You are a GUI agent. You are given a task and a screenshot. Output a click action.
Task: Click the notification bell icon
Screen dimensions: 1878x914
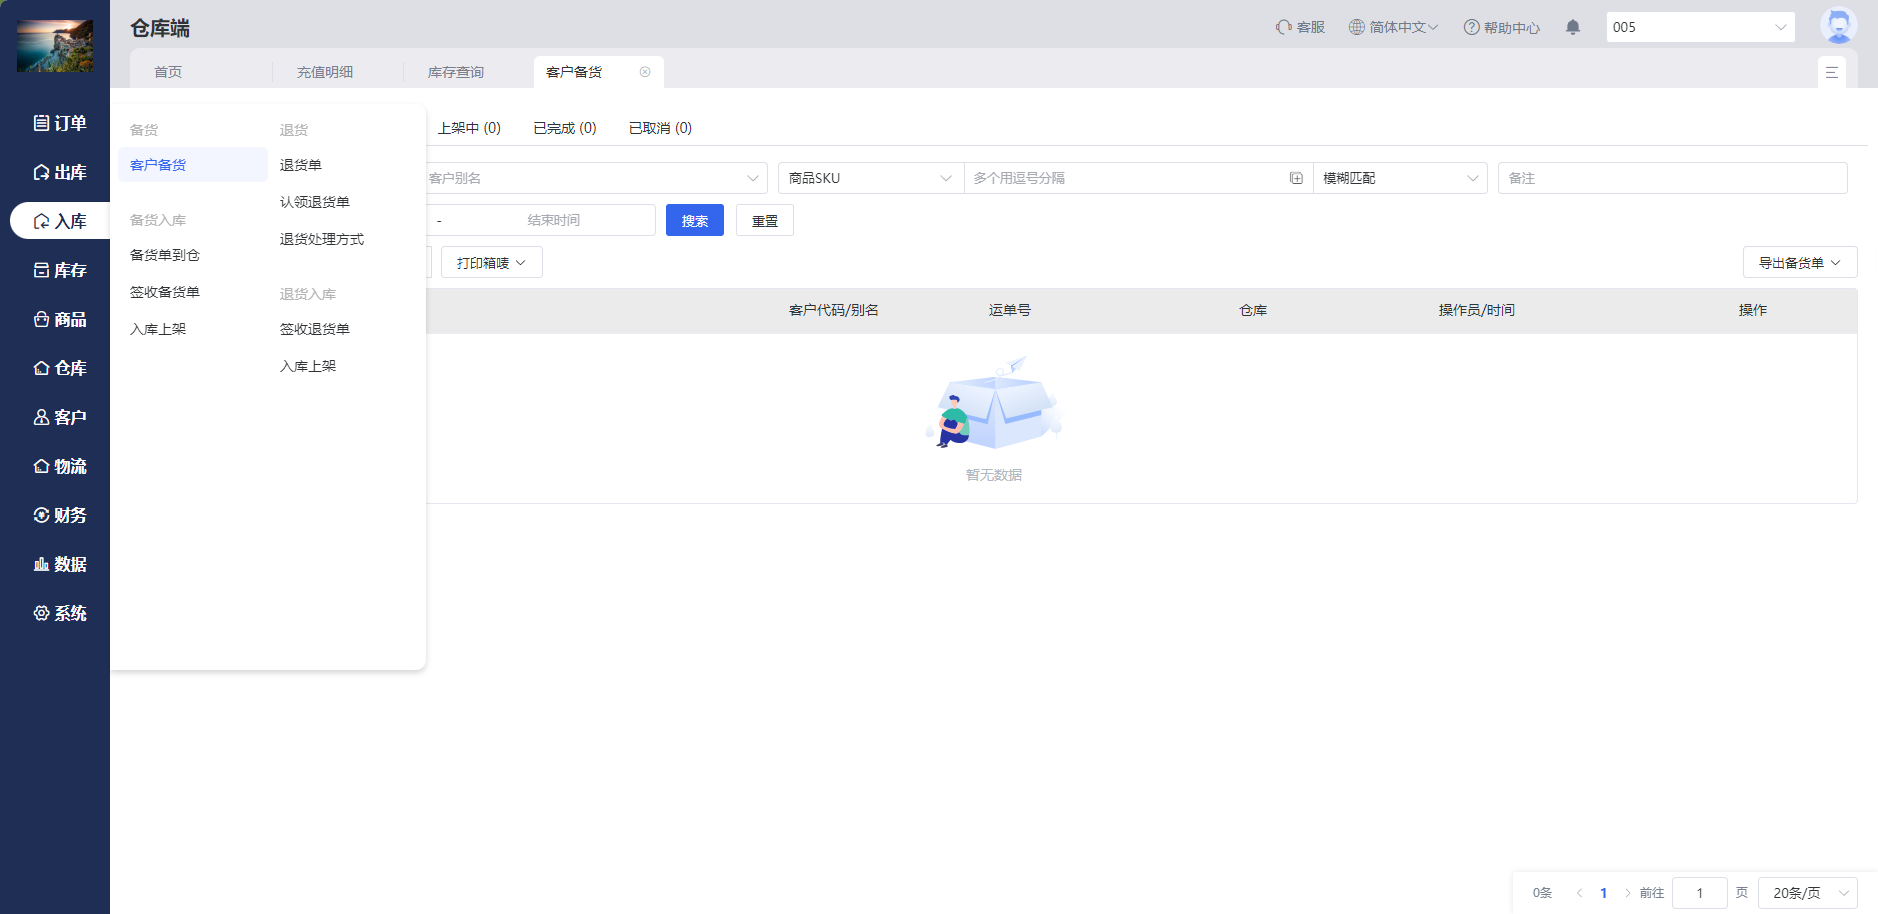[x=1573, y=27]
